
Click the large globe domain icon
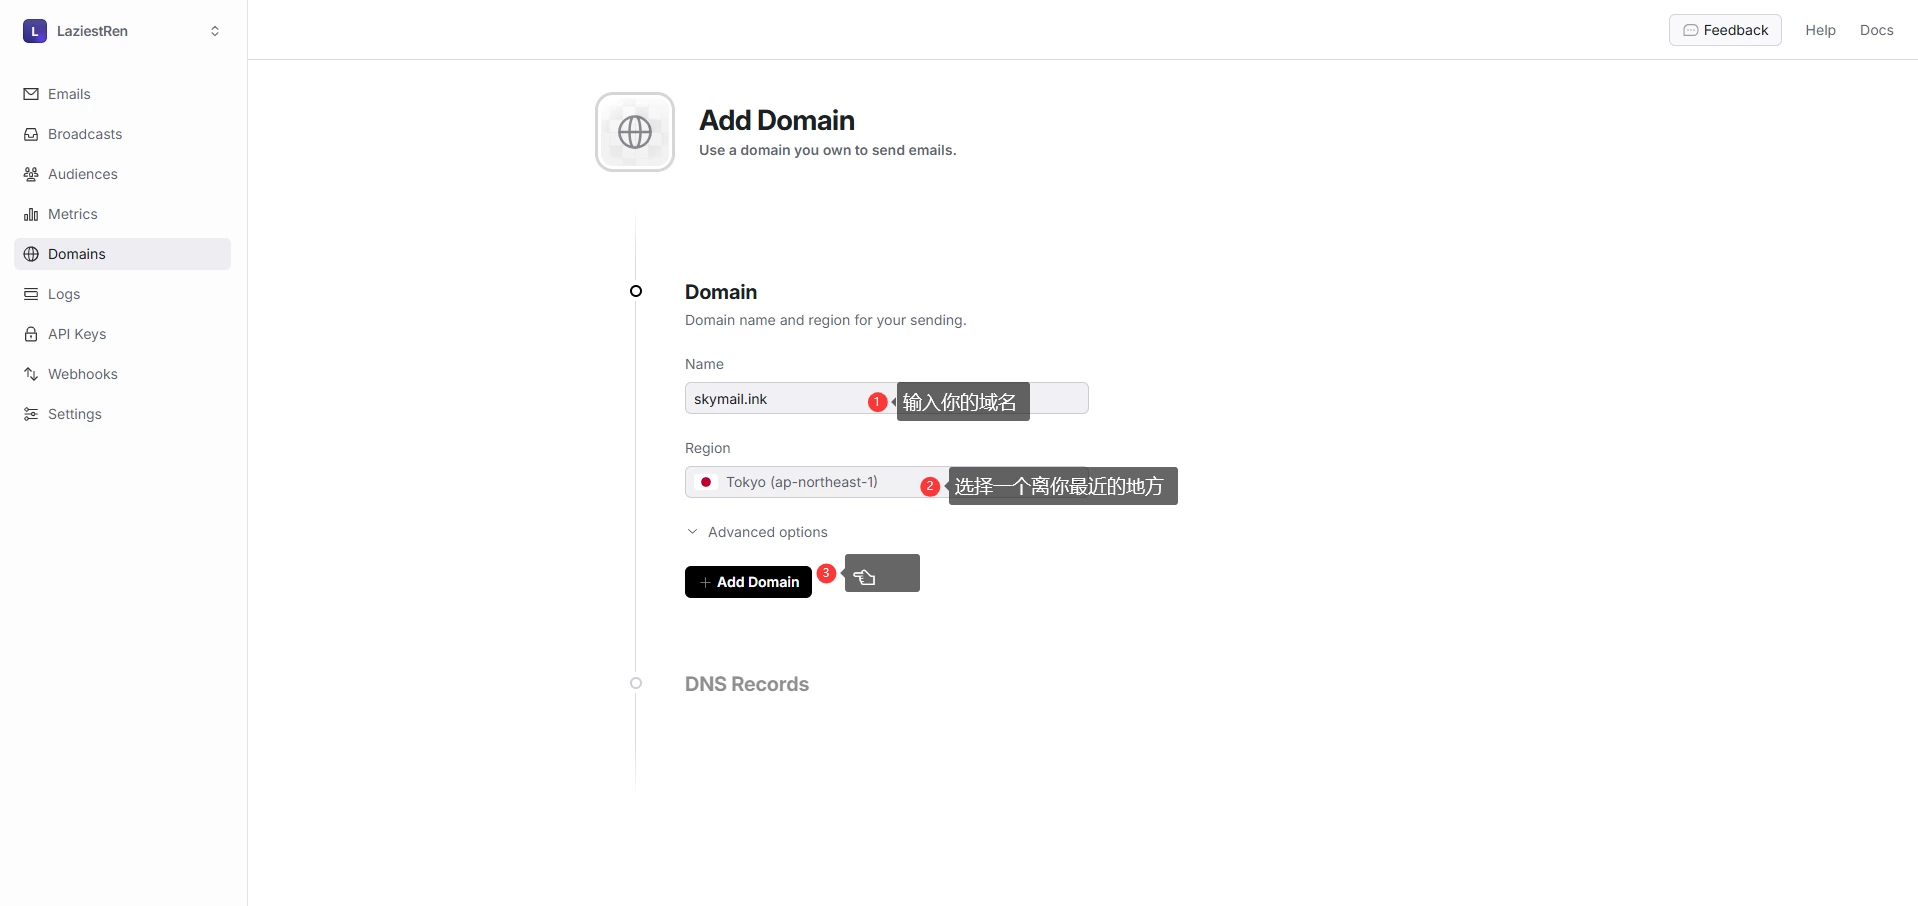(635, 132)
